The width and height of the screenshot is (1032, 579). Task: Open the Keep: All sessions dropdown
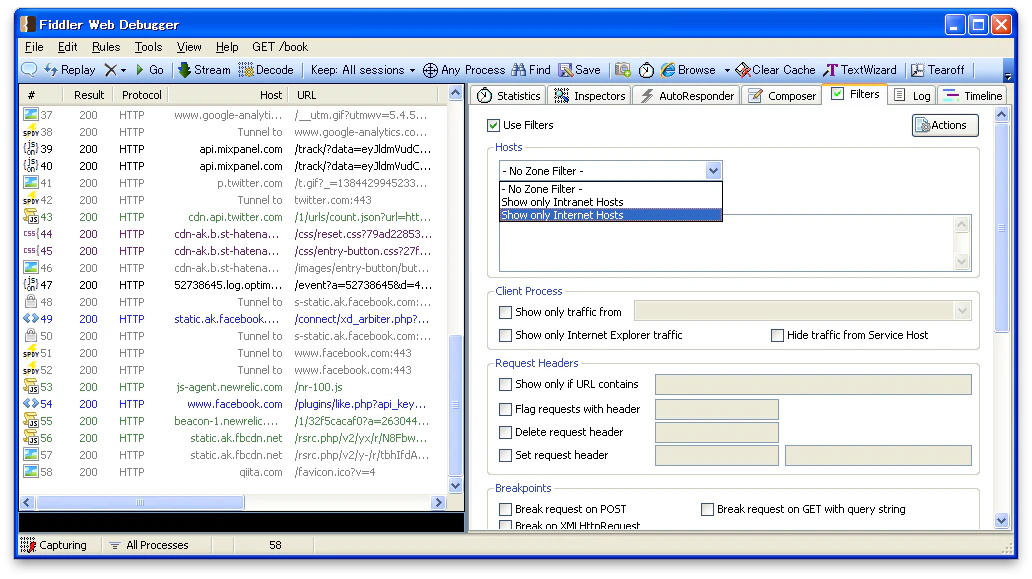[x=363, y=70]
